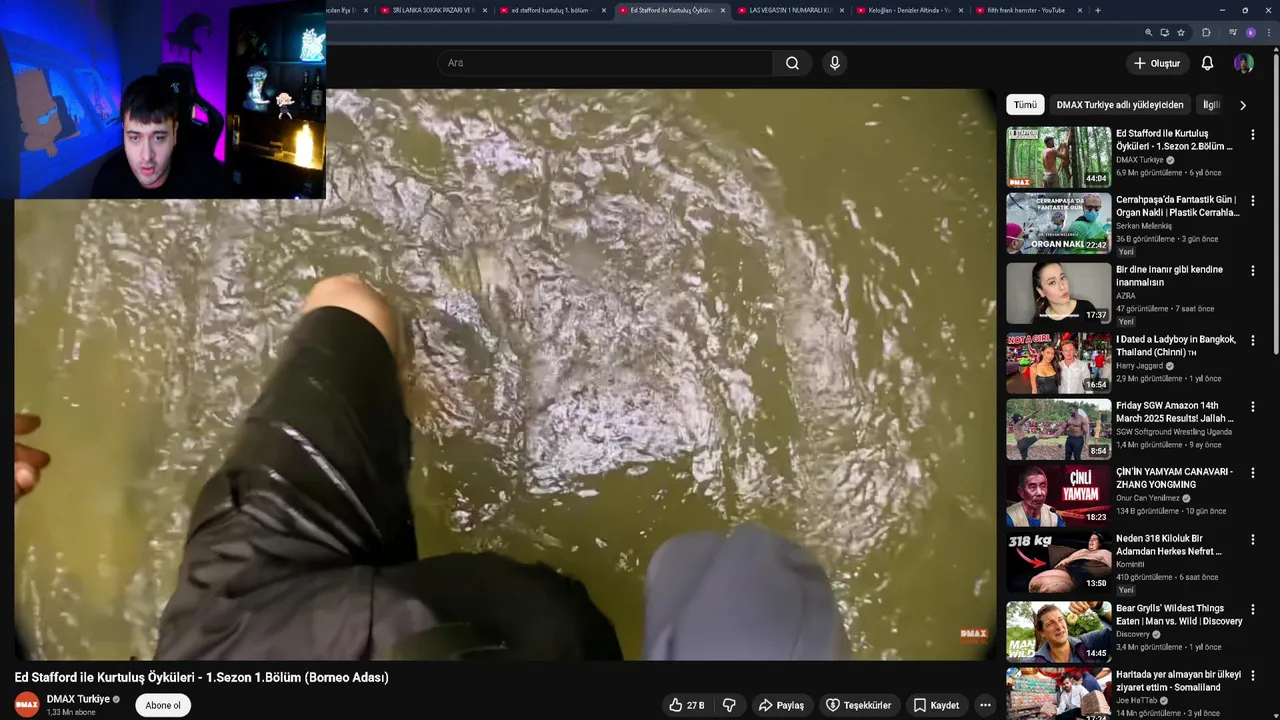Viewport: 1280px width, 720px height.
Task: Click the Harry Jaggard channel name
Action: (x=1141, y=366)
